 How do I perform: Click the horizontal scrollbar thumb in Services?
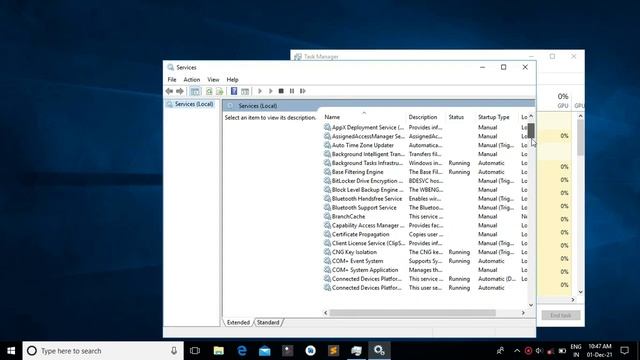point(413,313)
